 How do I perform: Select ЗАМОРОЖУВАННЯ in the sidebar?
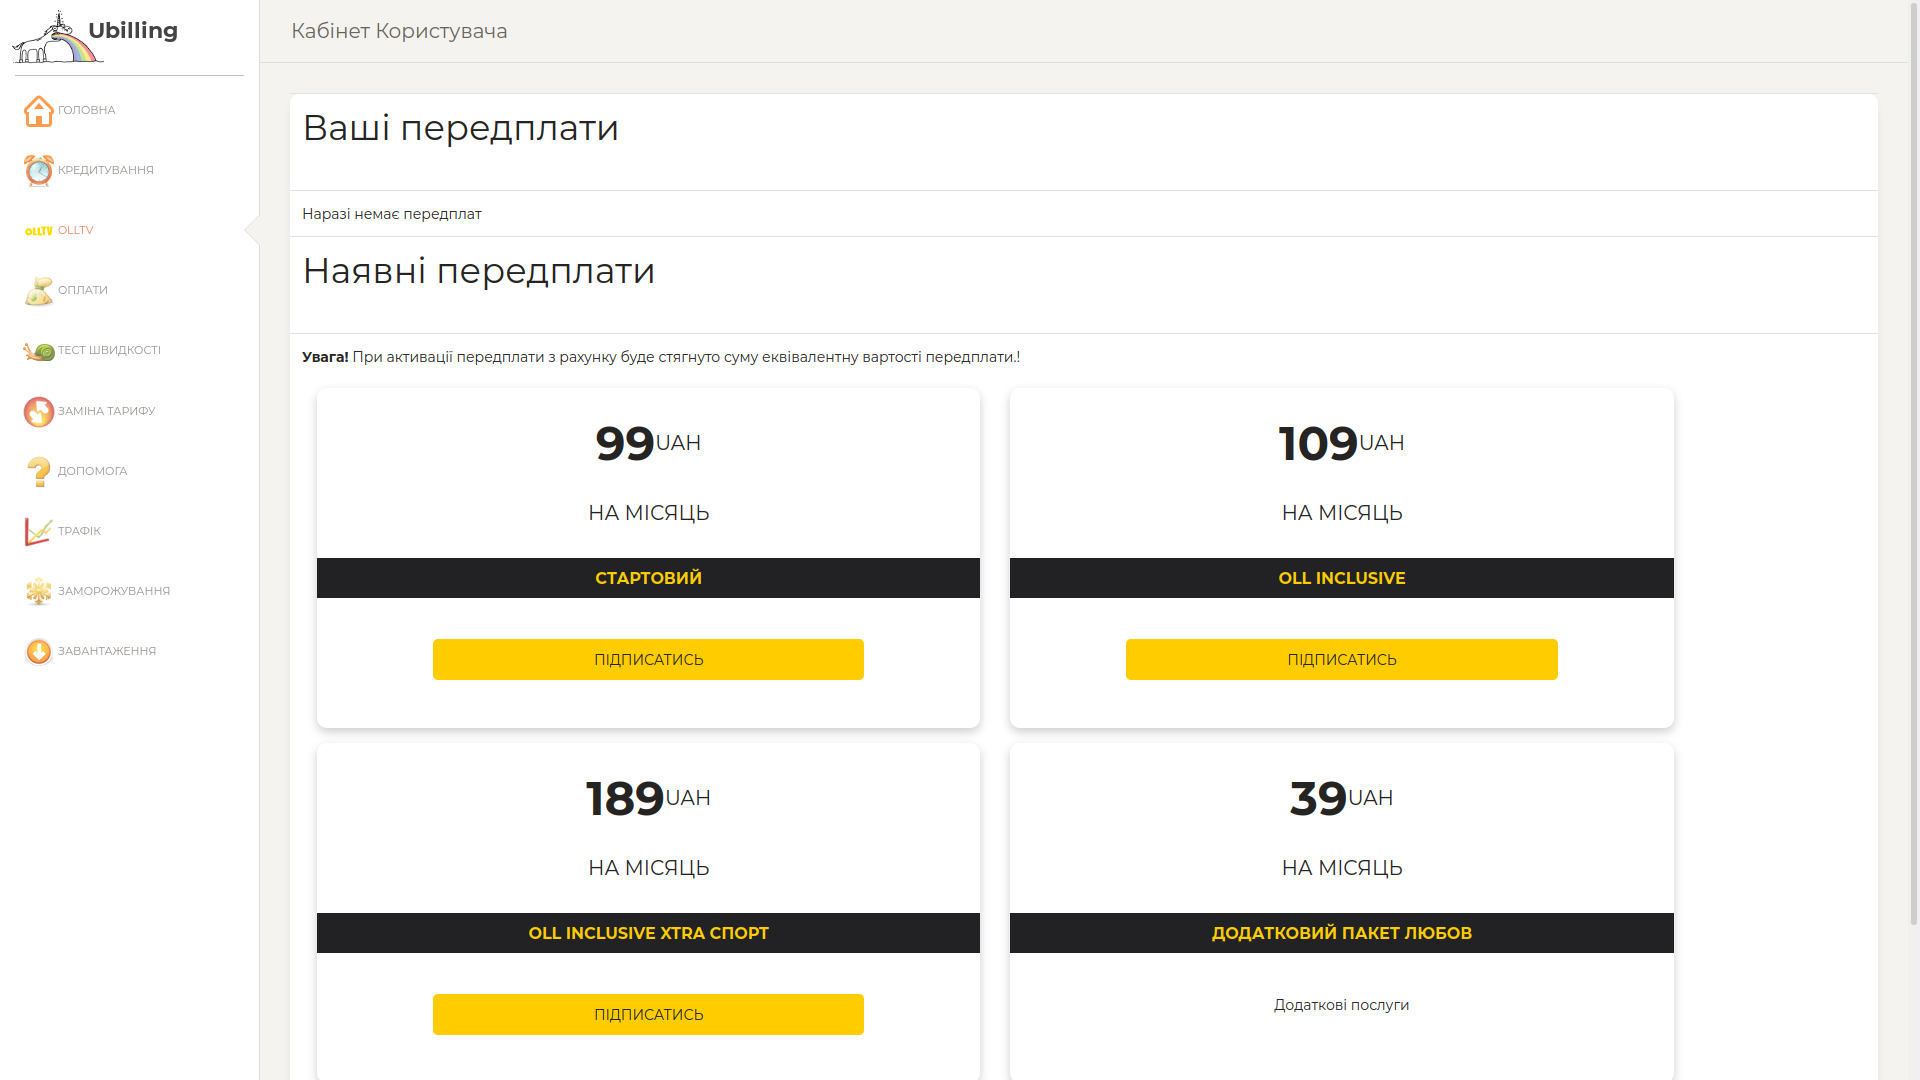click(x=114, y=591)
